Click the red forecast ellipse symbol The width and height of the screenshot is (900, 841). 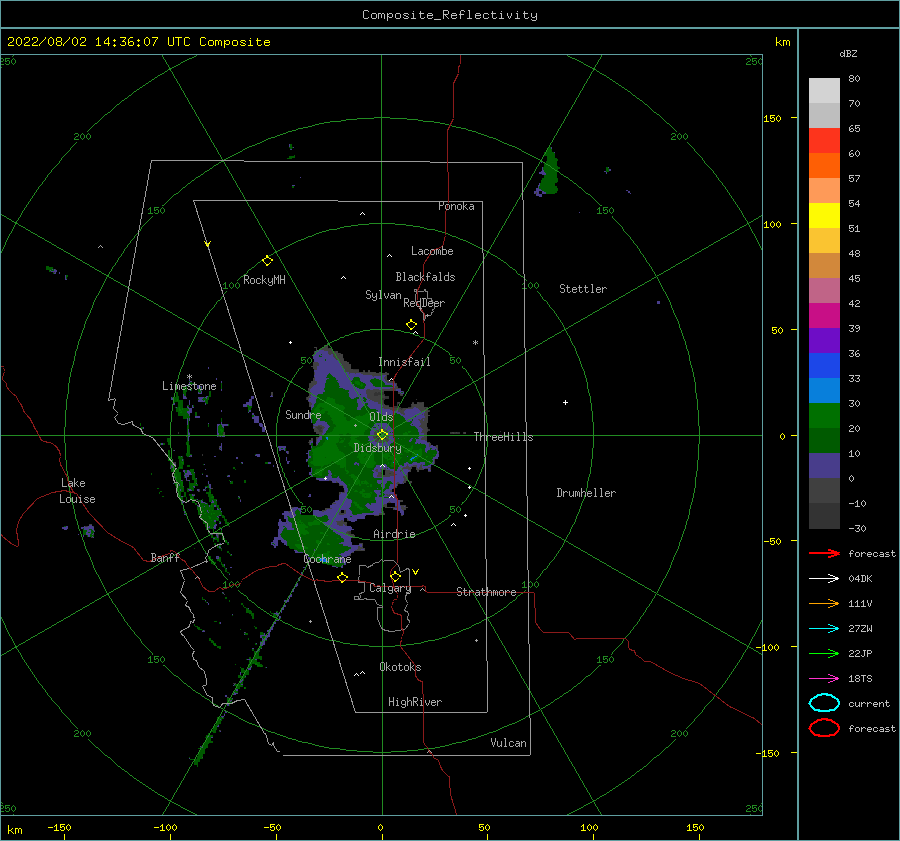point(824,728)
